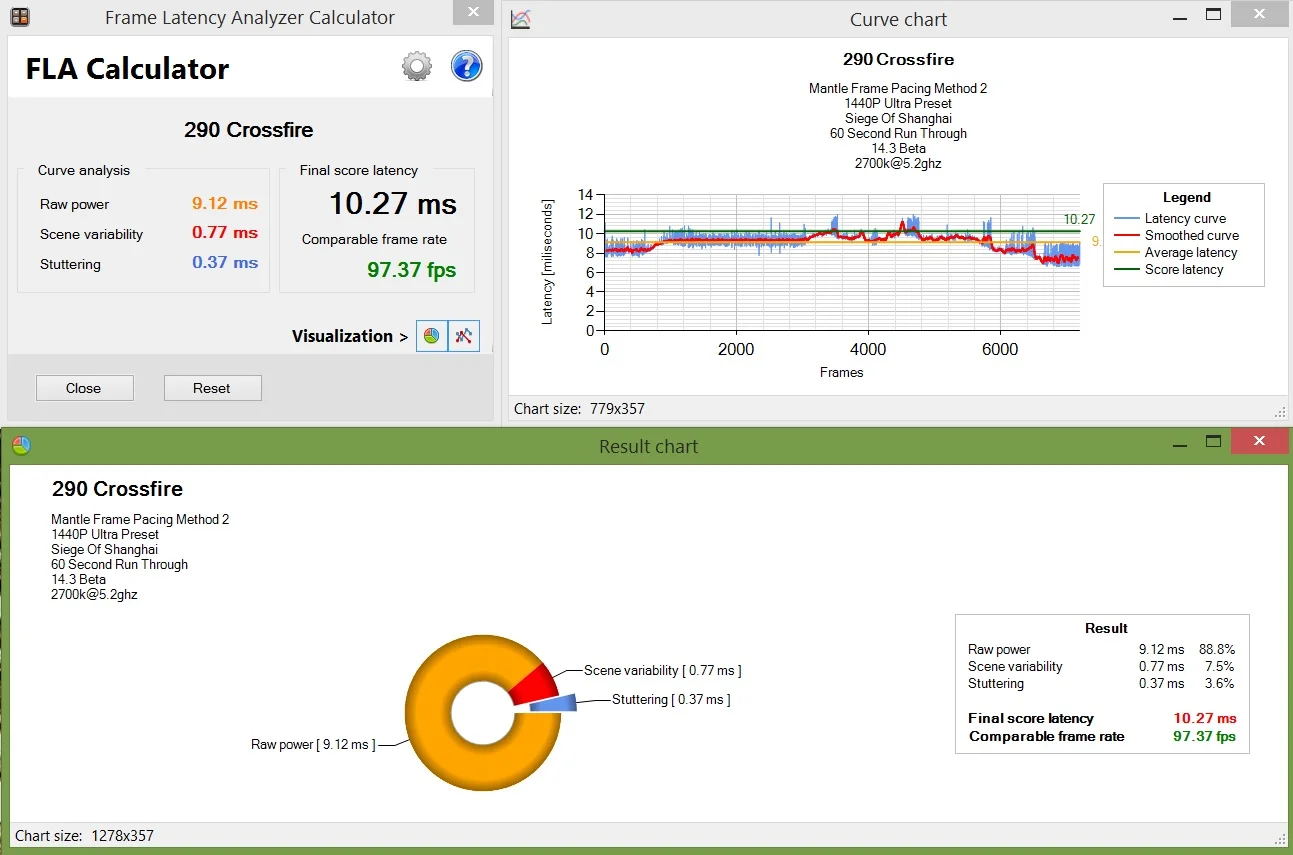Click the Chart size 779x357 status text
Screen dimensions: 1293x855
(579, 408)
